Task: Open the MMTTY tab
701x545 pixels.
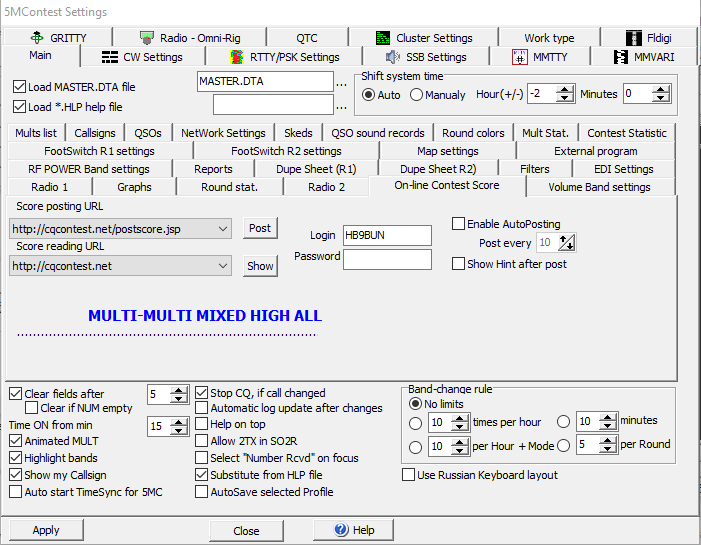Action: tap(540, 57)
